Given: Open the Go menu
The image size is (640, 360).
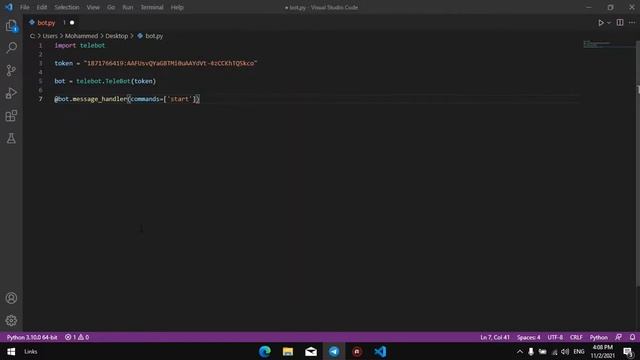Looking at the screenshot, I should point(111,7).
